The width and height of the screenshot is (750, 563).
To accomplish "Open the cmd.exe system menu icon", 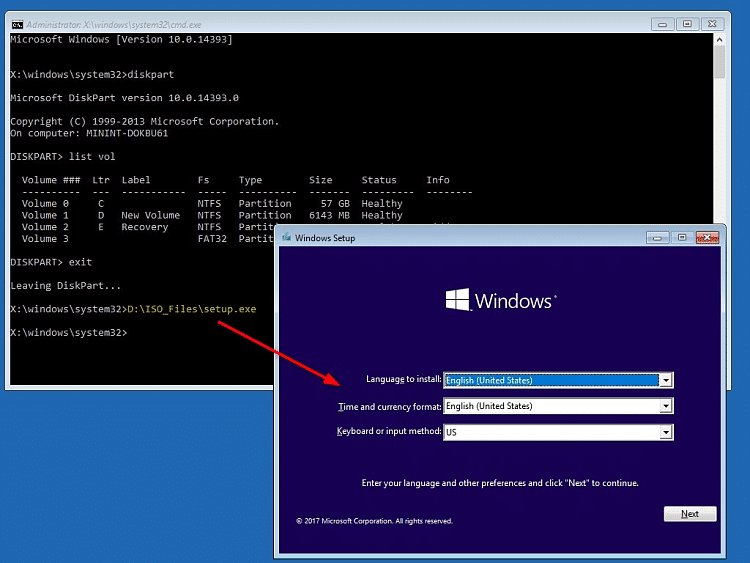I will click(x=17, y=23).
